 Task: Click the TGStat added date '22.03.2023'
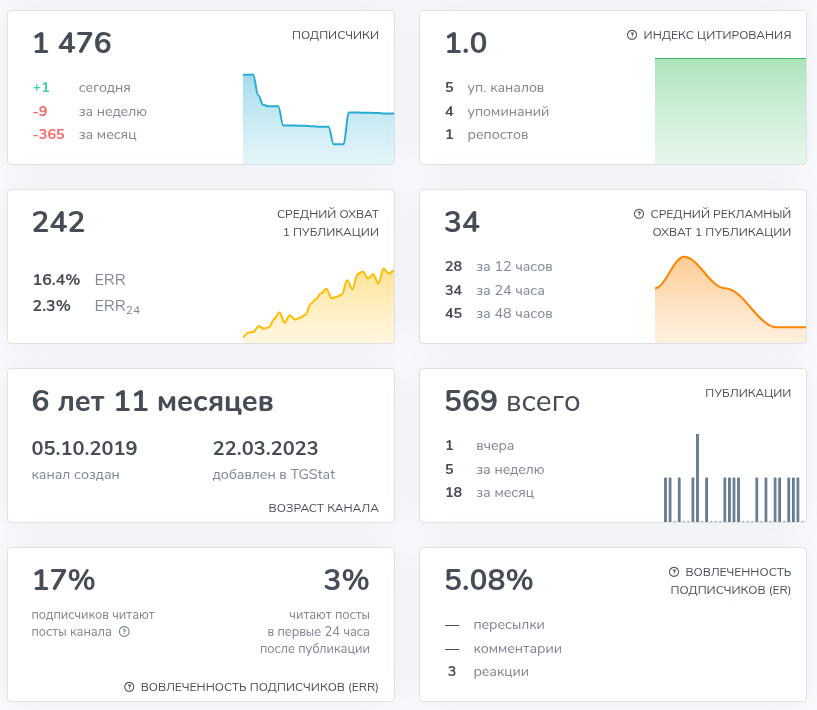coord(266,448)
